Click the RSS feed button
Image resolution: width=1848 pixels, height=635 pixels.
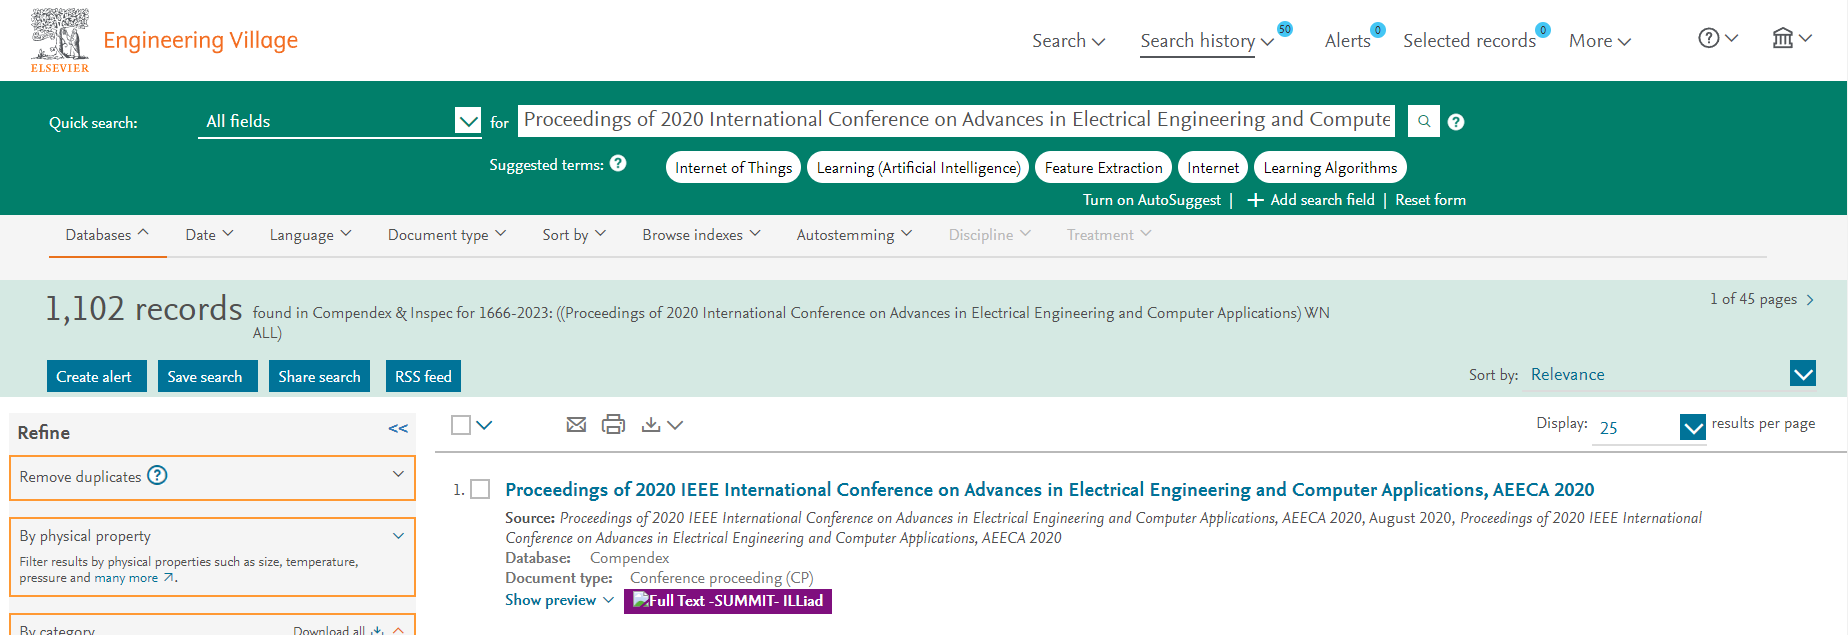coord(423,376)
